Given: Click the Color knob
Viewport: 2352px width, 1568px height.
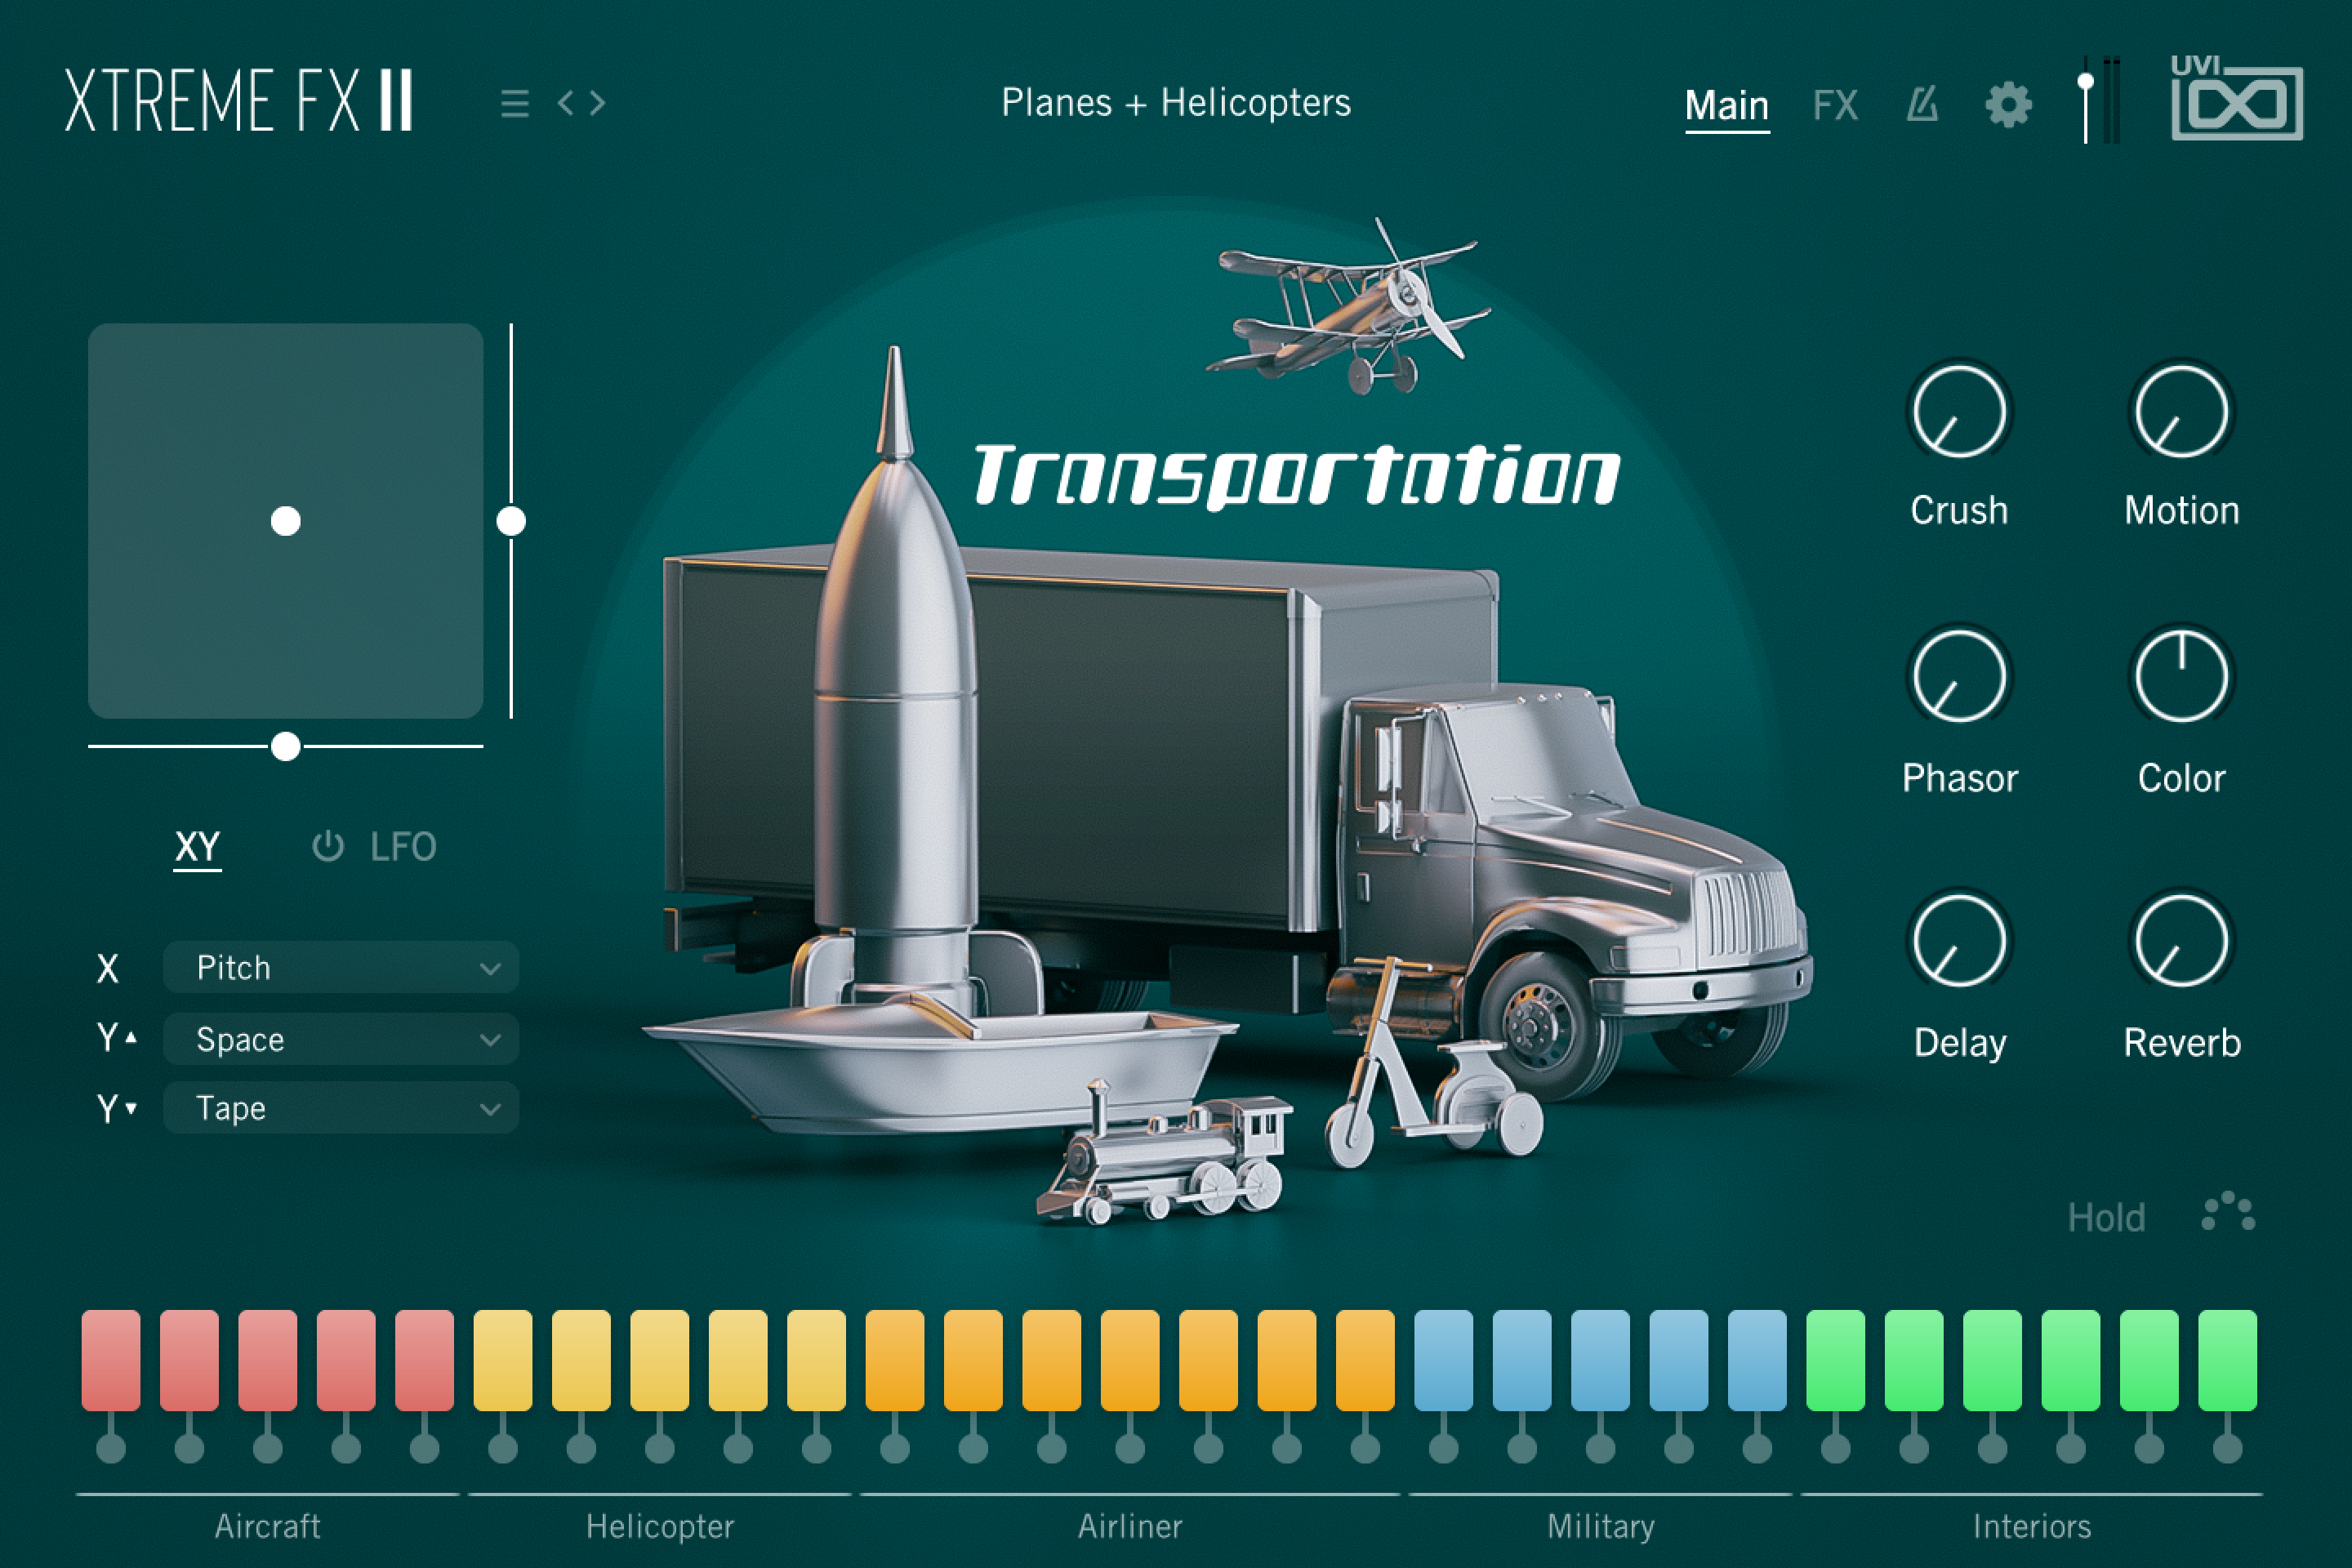Looking at the screenshot, I should click(2181, 677).
